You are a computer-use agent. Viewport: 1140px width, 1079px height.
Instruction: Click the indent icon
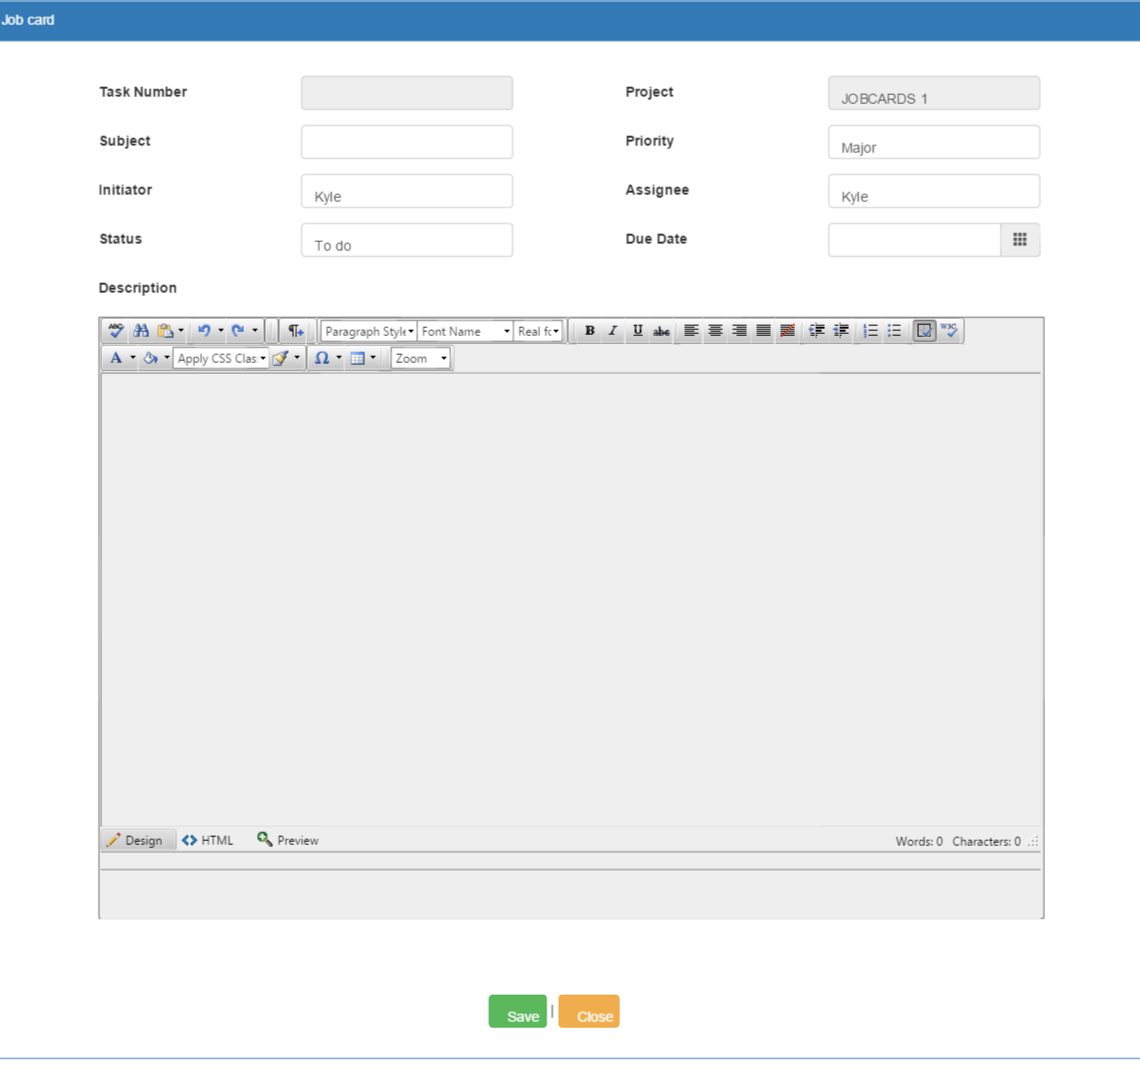coord(817,331)
